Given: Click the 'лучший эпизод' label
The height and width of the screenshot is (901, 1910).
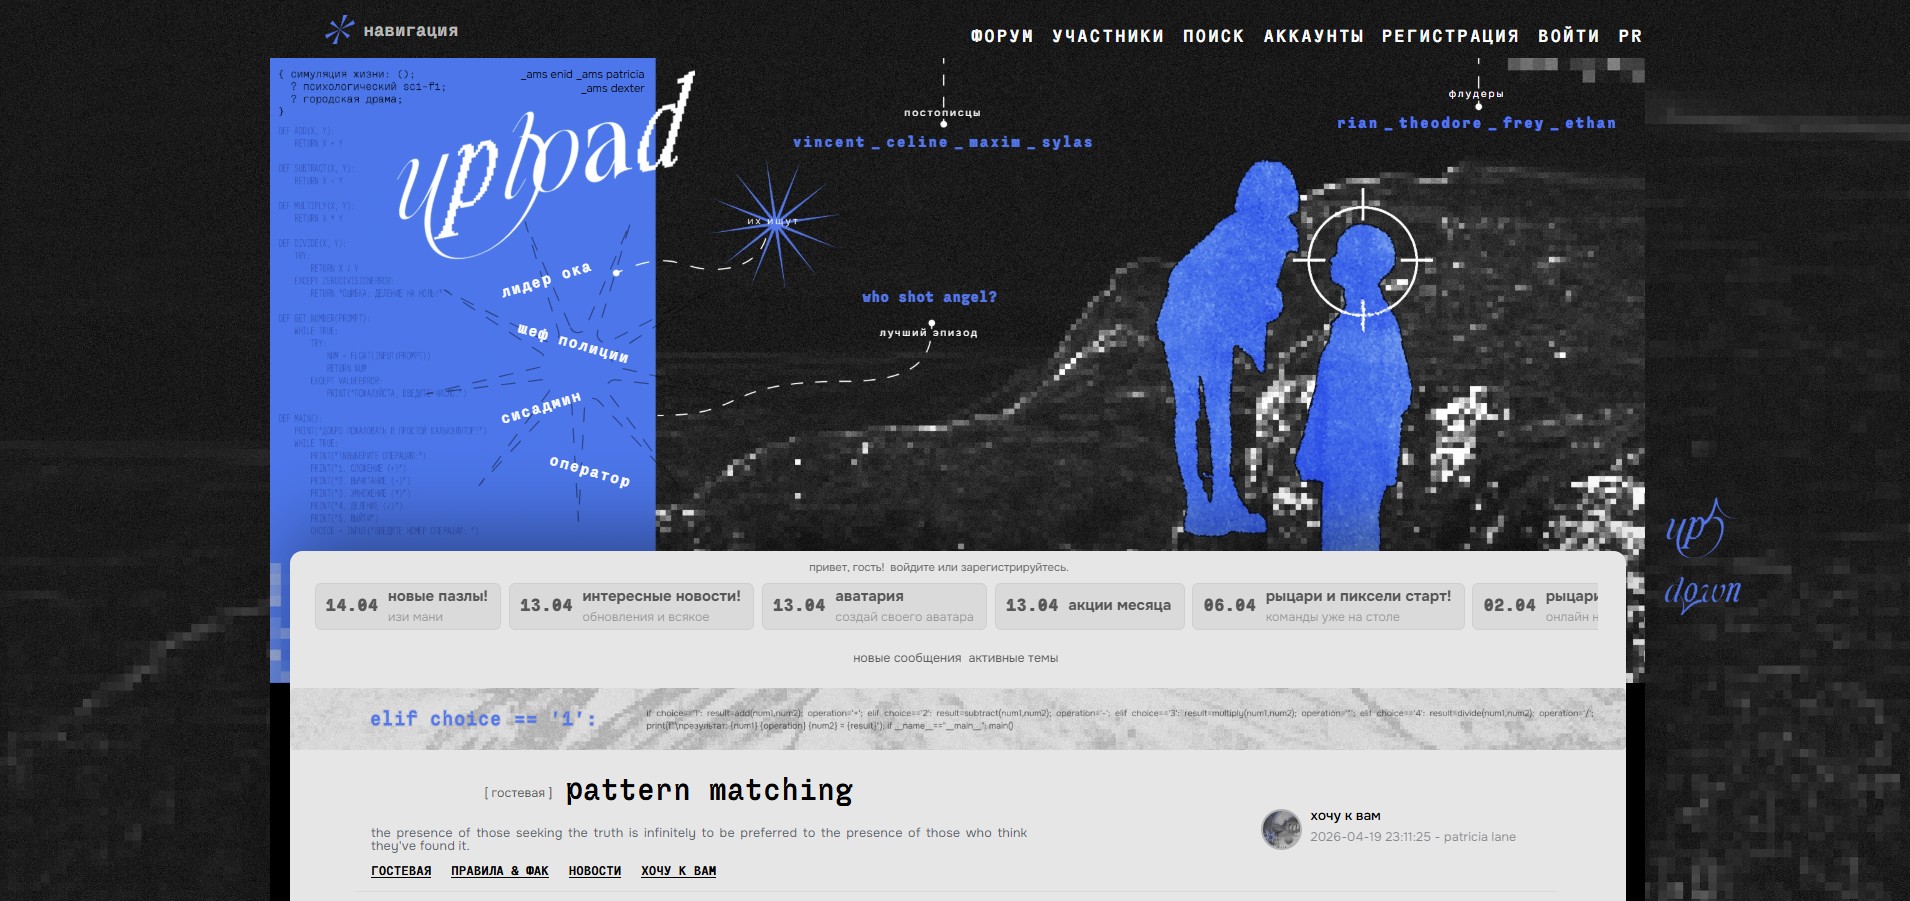Looking at the screenshot, I should click(928, 333).
